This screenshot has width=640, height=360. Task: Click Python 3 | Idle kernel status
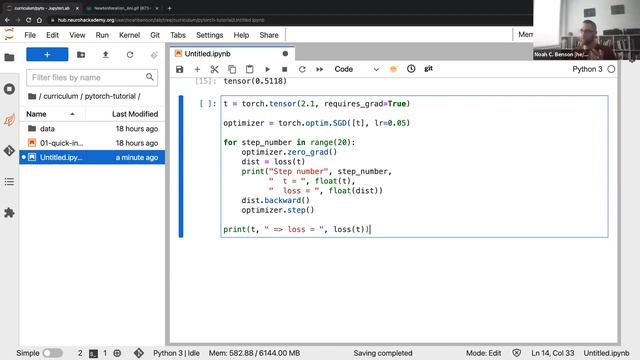pyautogui.click(x=176, y=353)
